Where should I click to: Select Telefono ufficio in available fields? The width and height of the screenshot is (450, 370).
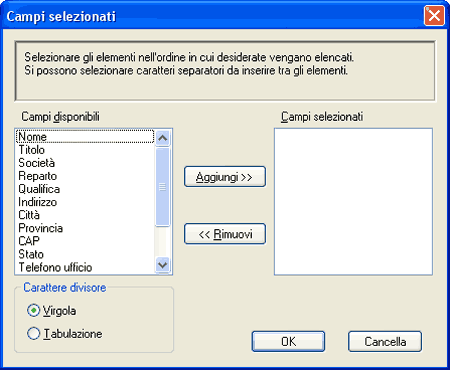pos(85,267)
